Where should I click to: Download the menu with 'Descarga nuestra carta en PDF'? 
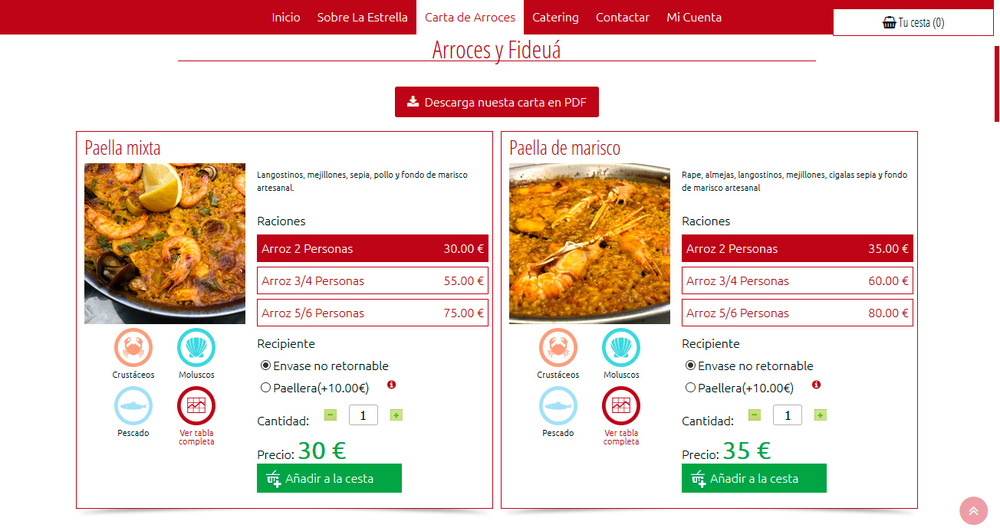[496, 102]
